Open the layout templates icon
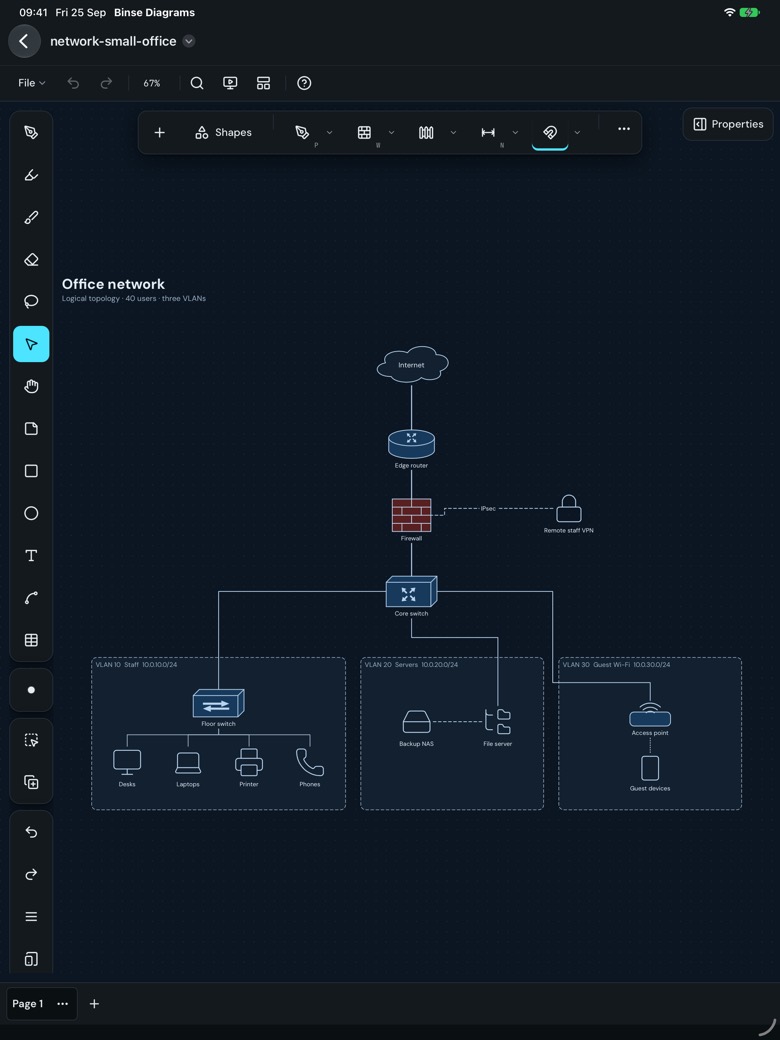This screenshot has width=780, height=1040. [x=263, y=83]
